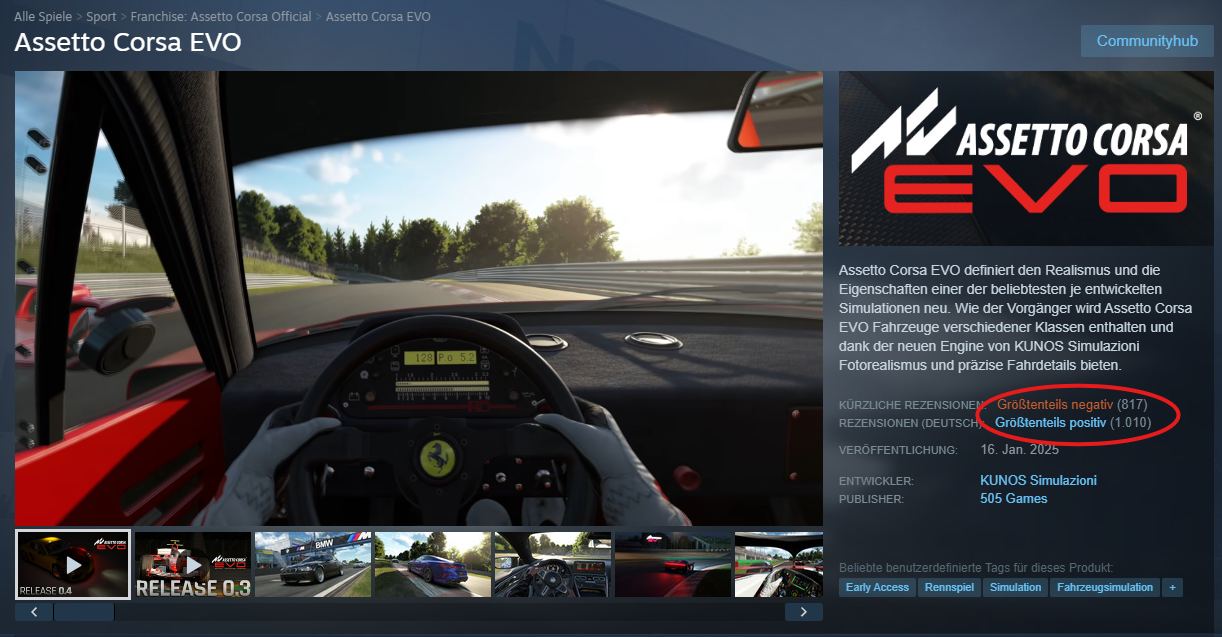The image size is (1222, 637).
Task: Click the main cockpit screenshot
Action: (419, 298)
